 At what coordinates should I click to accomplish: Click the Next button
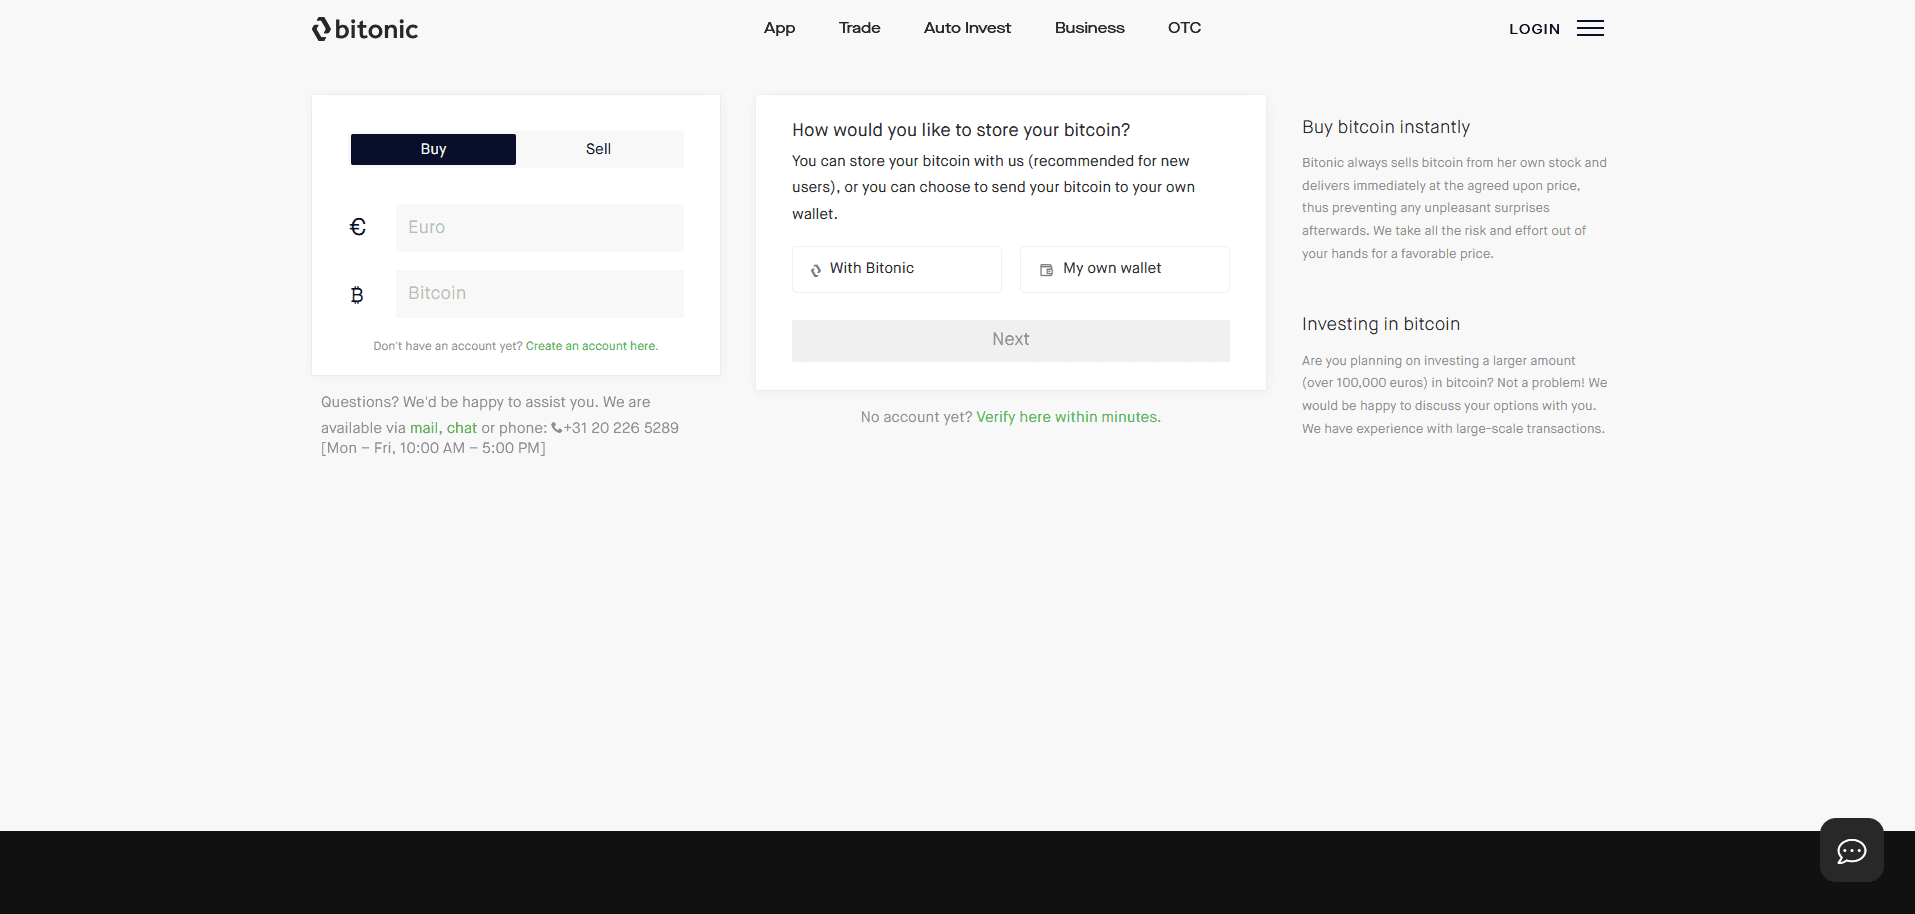(x=1011, y=341)
